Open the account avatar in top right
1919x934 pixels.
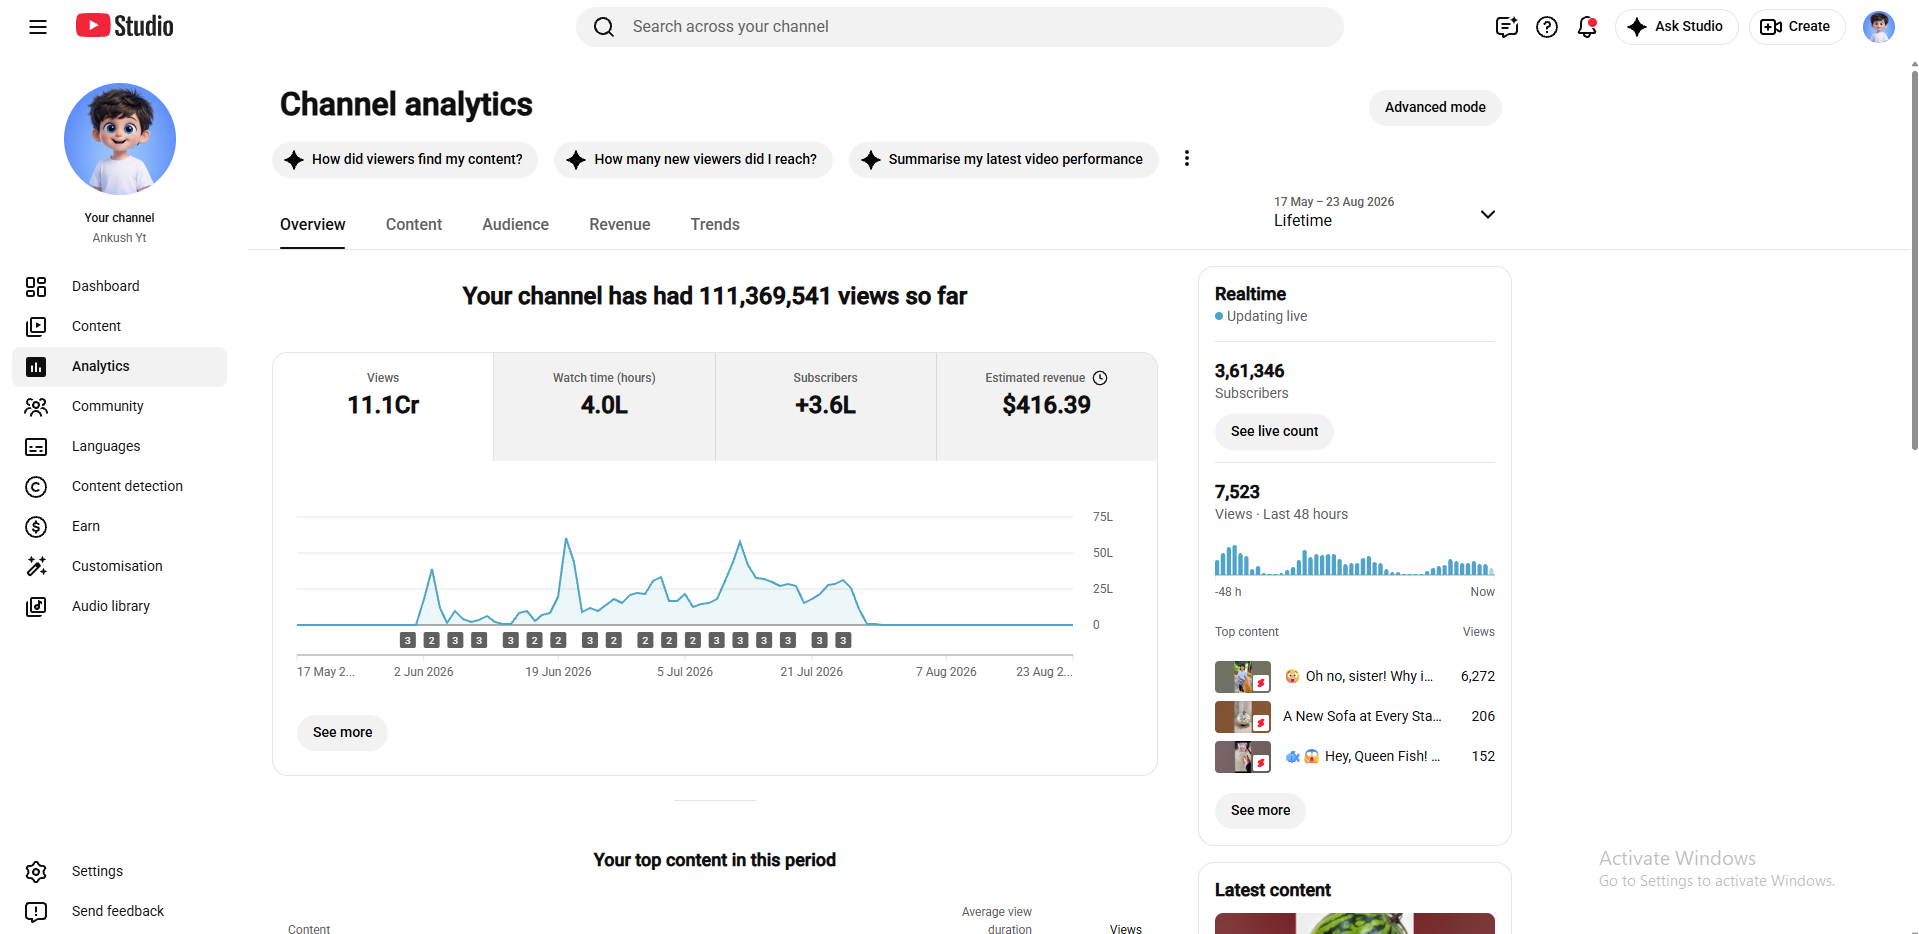tap(1879, 27)
